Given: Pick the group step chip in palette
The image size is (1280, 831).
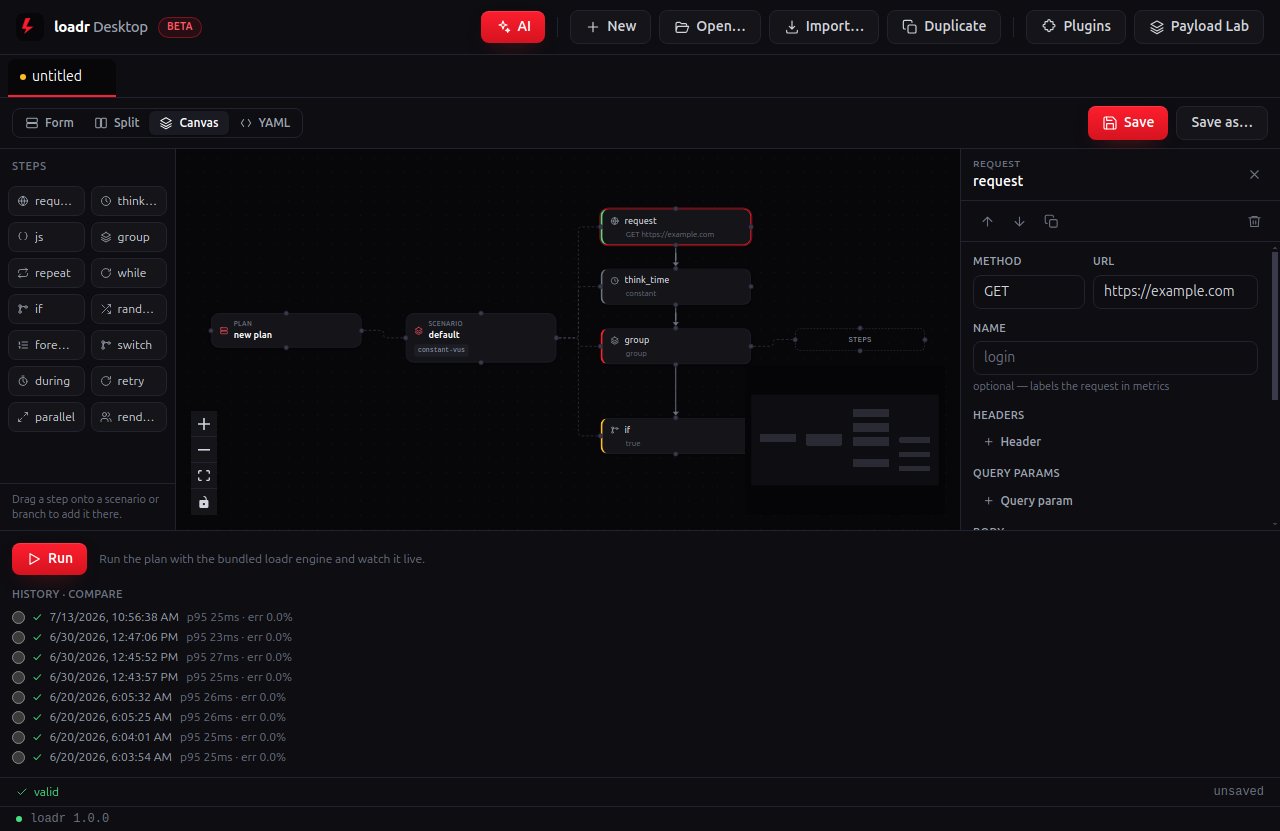Looking at the screenshot, I should point(129,237).
